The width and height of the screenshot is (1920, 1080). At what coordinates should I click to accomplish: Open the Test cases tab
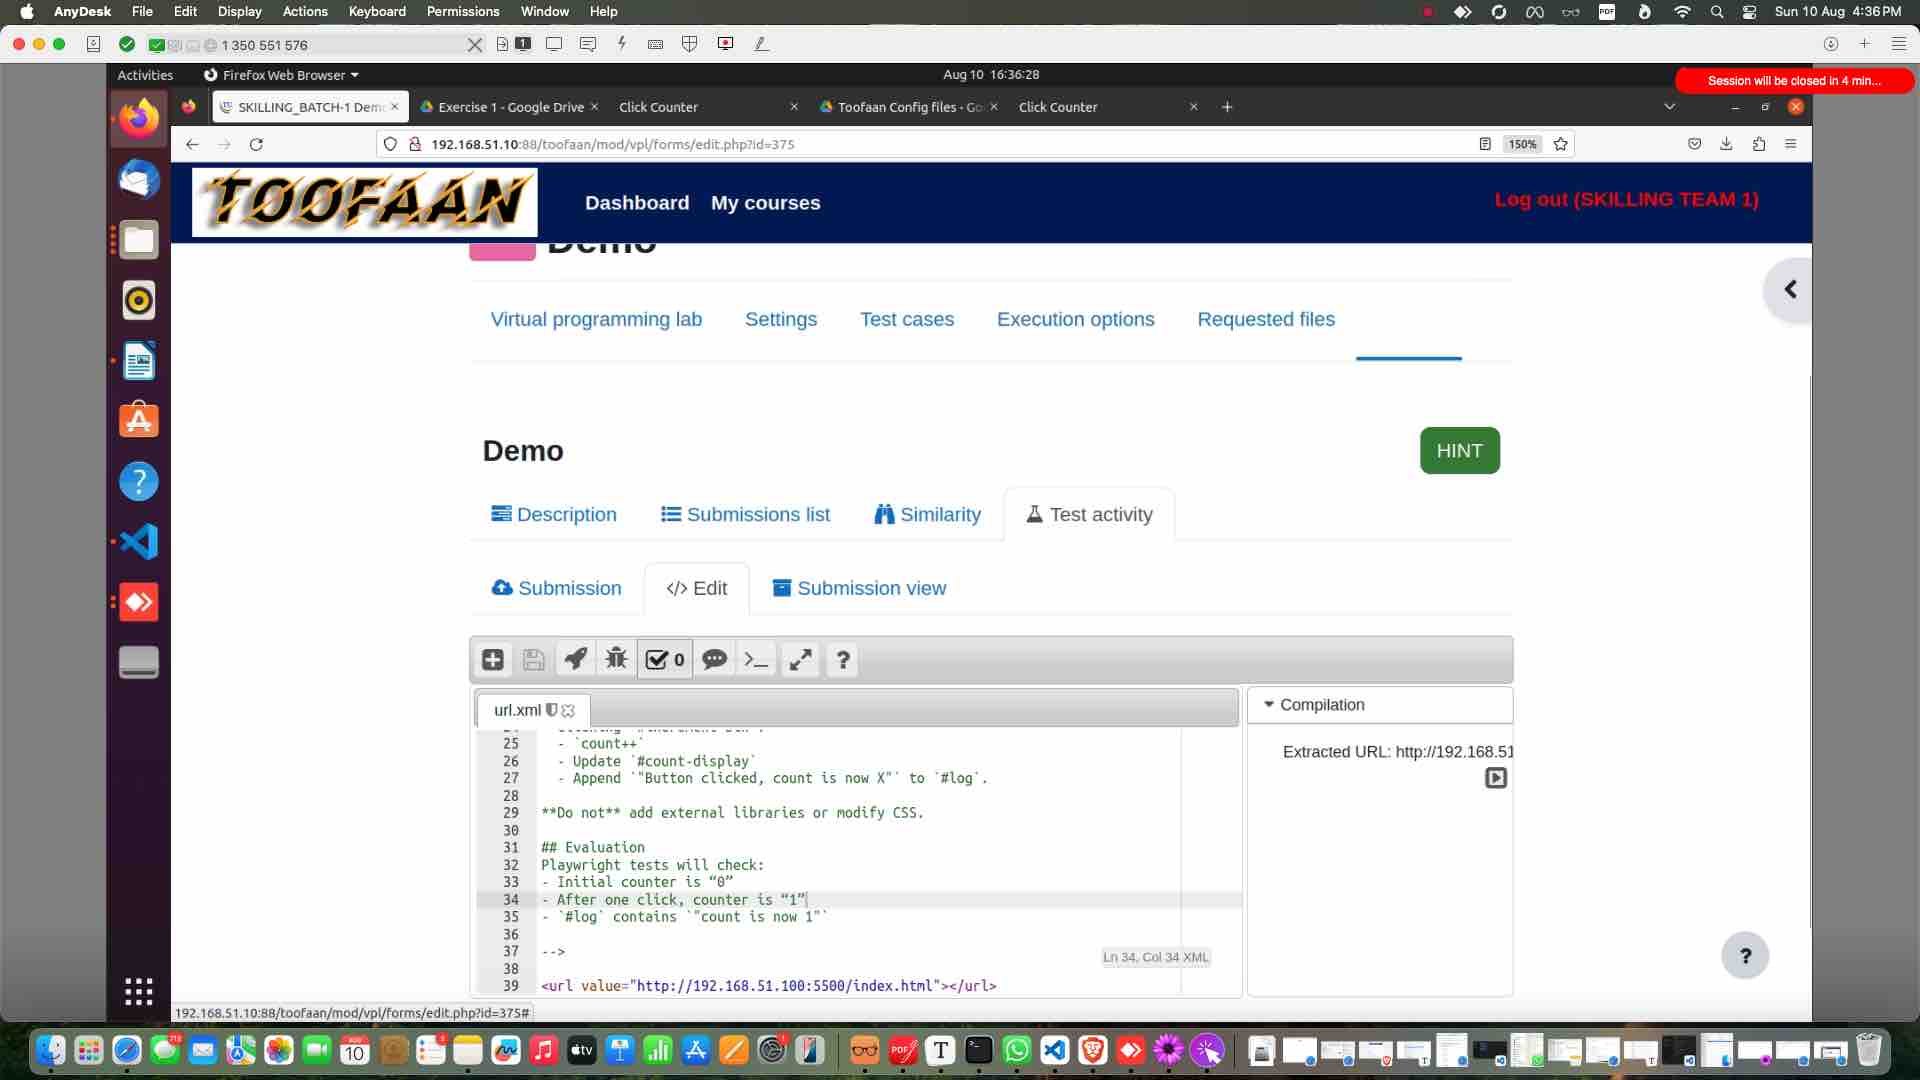click(906, 319)
